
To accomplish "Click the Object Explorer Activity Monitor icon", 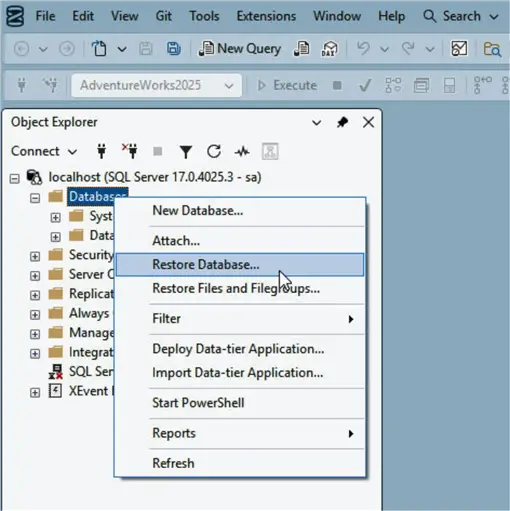I will click(x=242, y=152).
